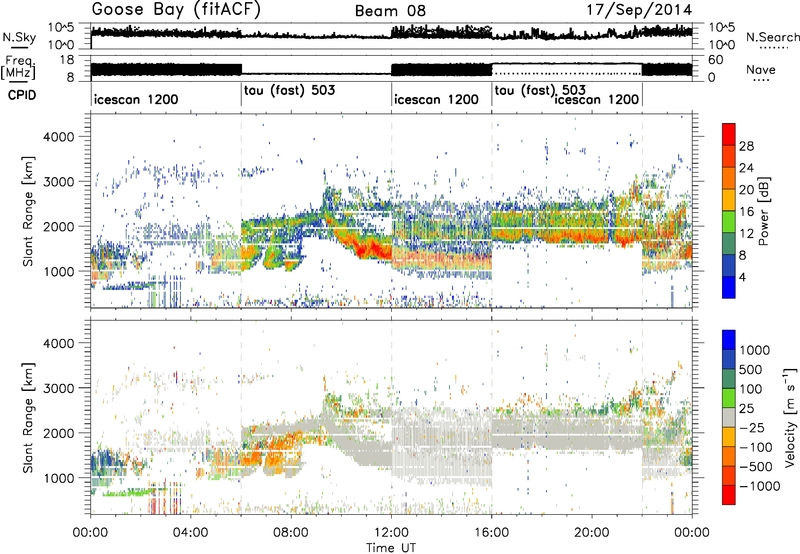
Task: Click the "Slant Range [km]" label of power panel
Action: pyautogui.click(x=28, y=211)
